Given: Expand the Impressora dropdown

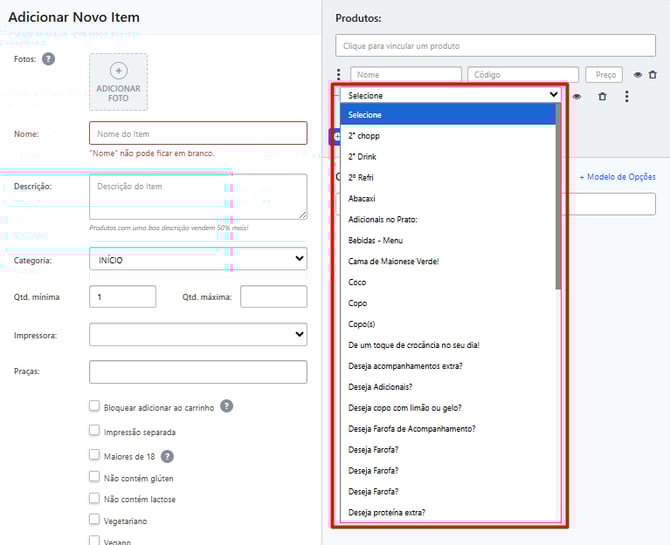Looking at the screenshot, I should click(198, 334).
